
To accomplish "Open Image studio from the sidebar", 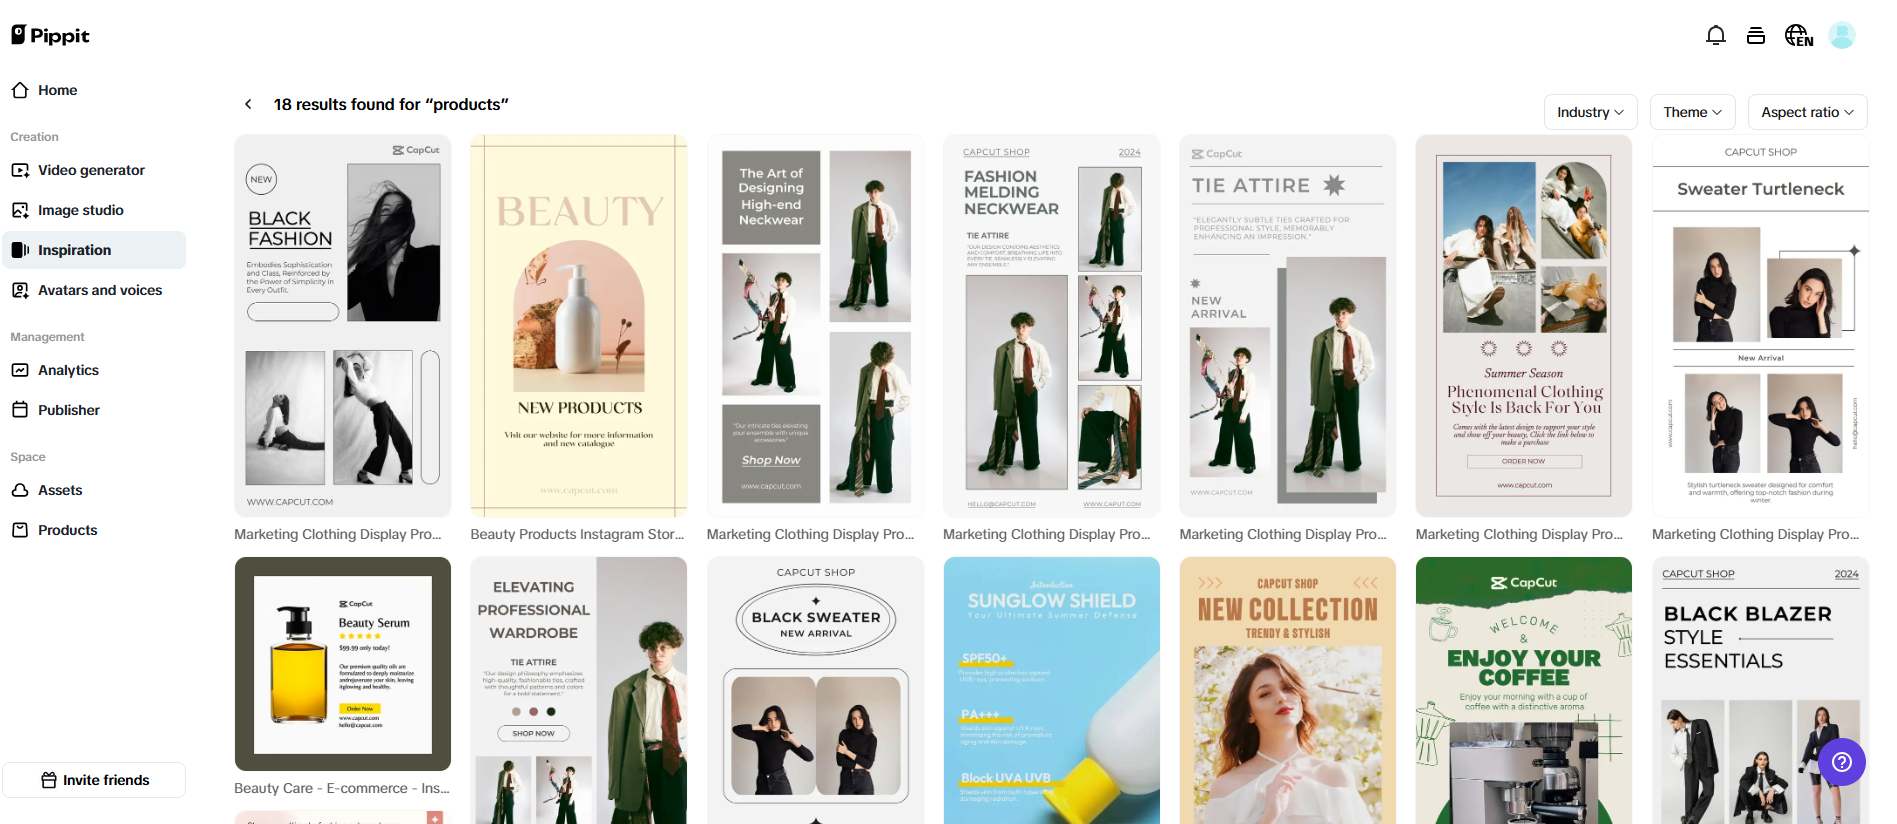I will click(80, 210).
